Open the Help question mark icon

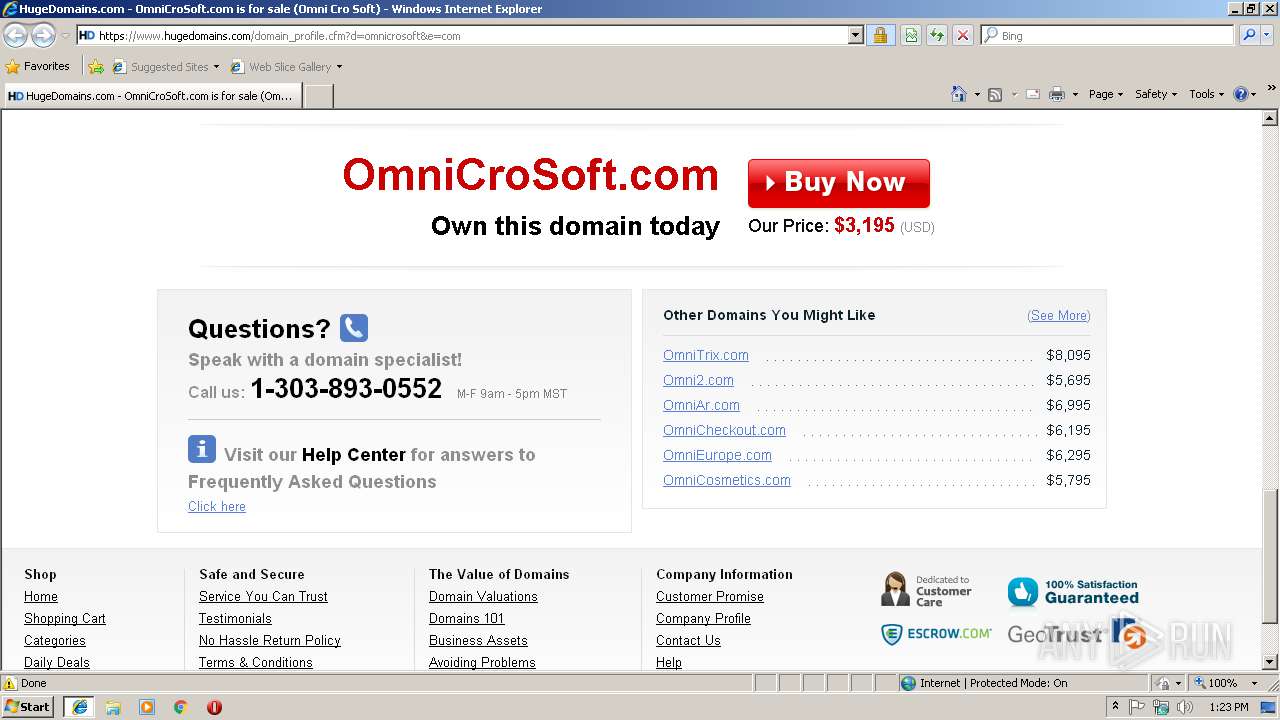pos(1241,94)
